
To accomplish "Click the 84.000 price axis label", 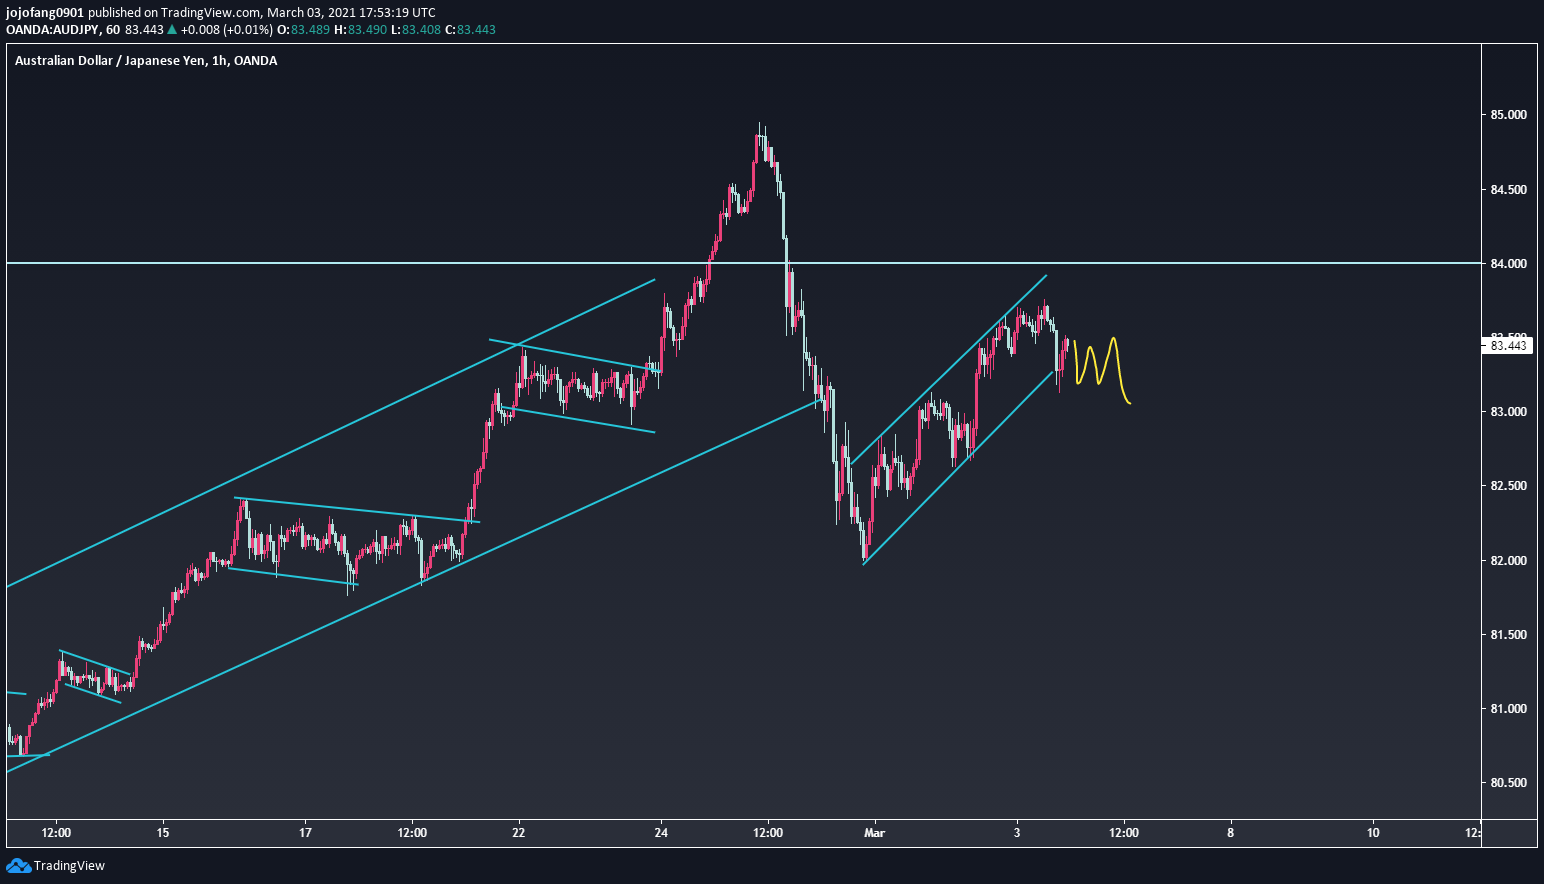I will point(1508,264).
